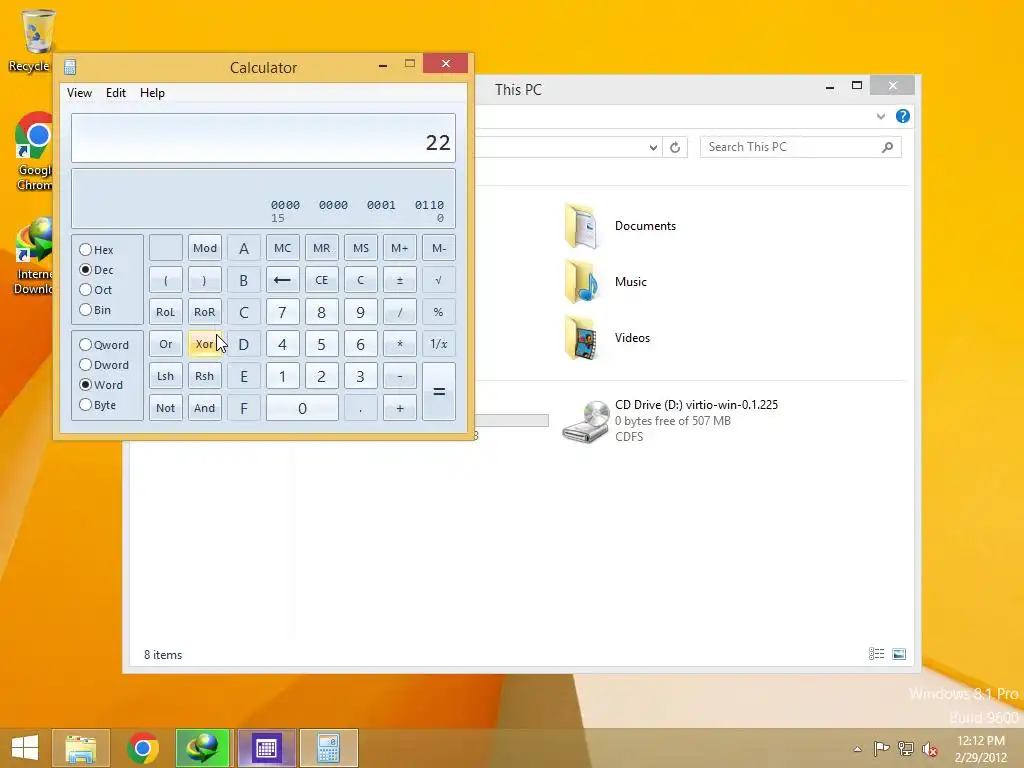Click the number 0 key

point(302,408)
